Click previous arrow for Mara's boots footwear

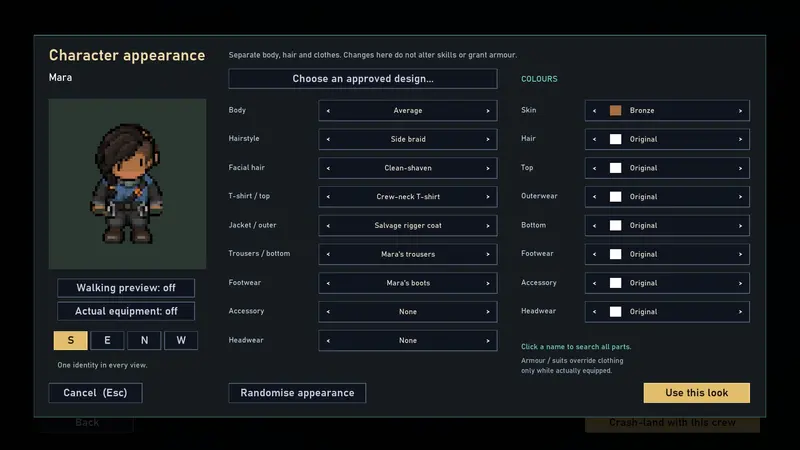[328, 283]
